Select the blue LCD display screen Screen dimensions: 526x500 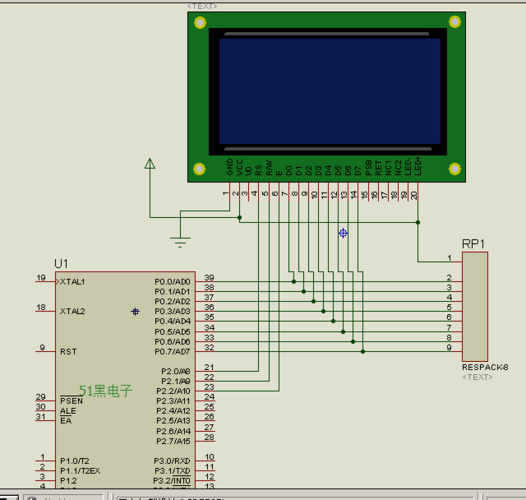coord(330,91)
